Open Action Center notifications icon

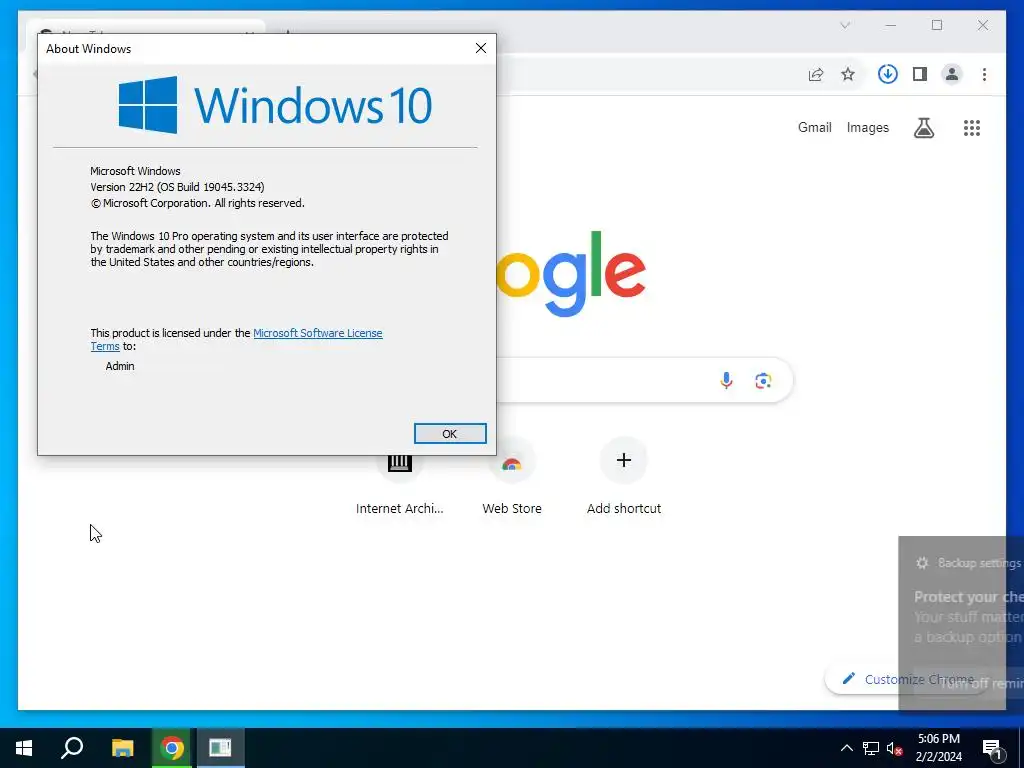tap(992, 748)
